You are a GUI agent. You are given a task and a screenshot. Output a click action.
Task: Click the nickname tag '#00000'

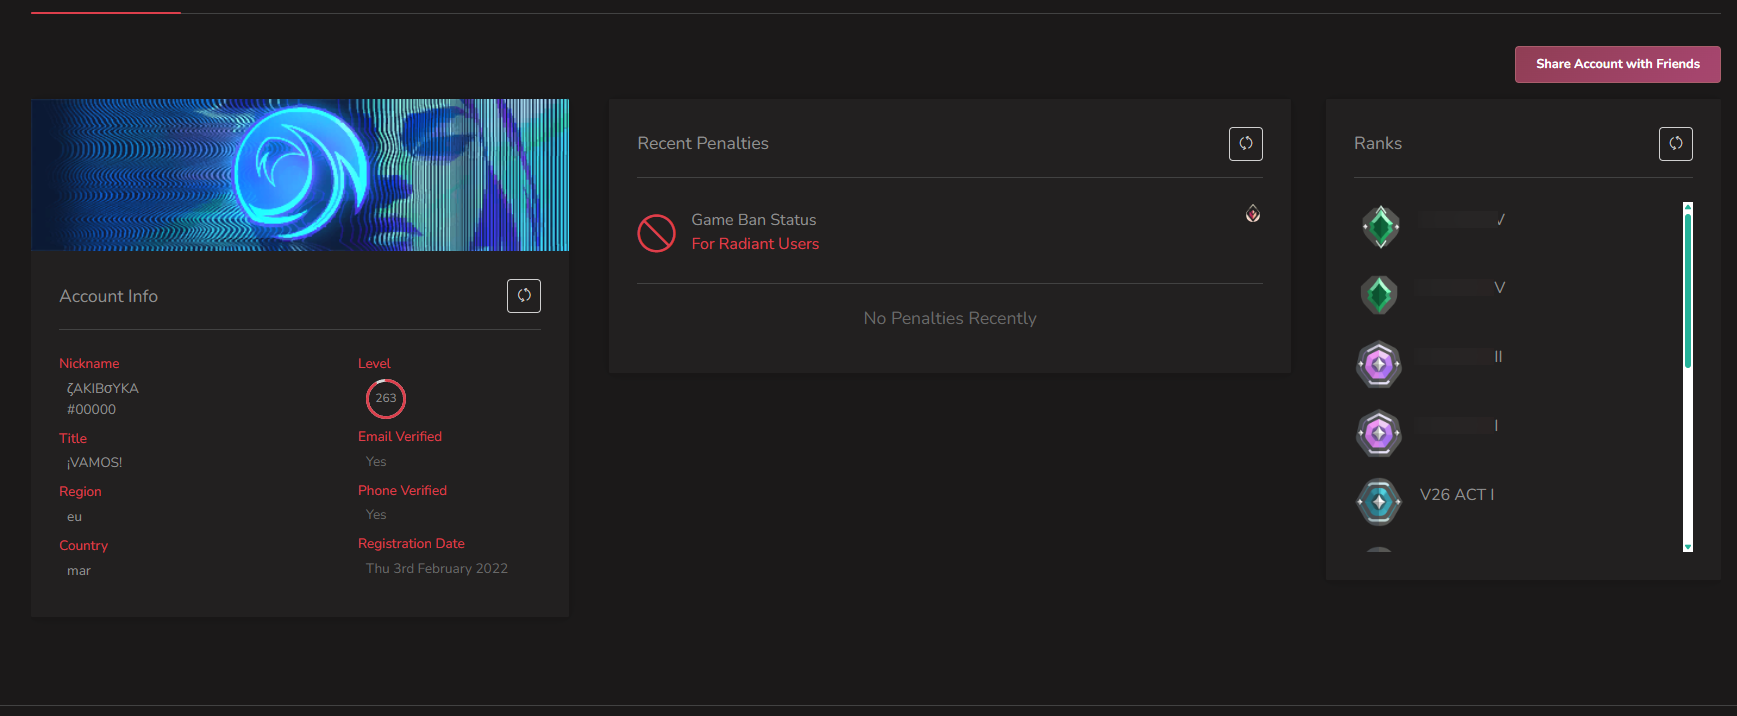[91, 410]
